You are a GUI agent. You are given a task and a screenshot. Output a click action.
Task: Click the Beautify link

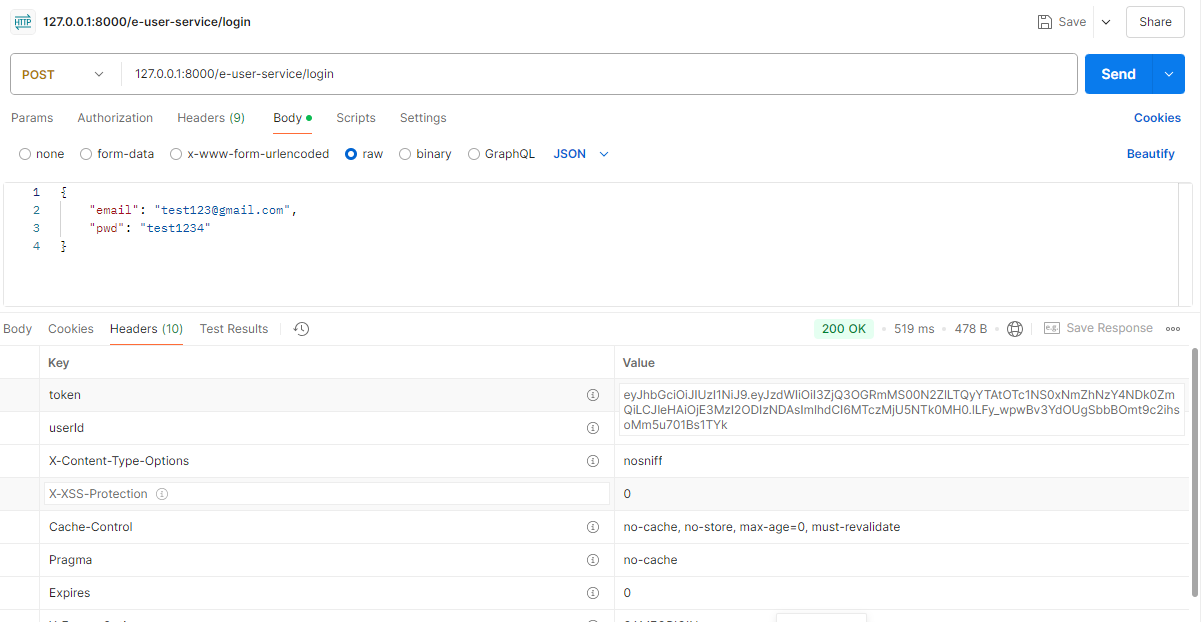tap(1151, 154)
